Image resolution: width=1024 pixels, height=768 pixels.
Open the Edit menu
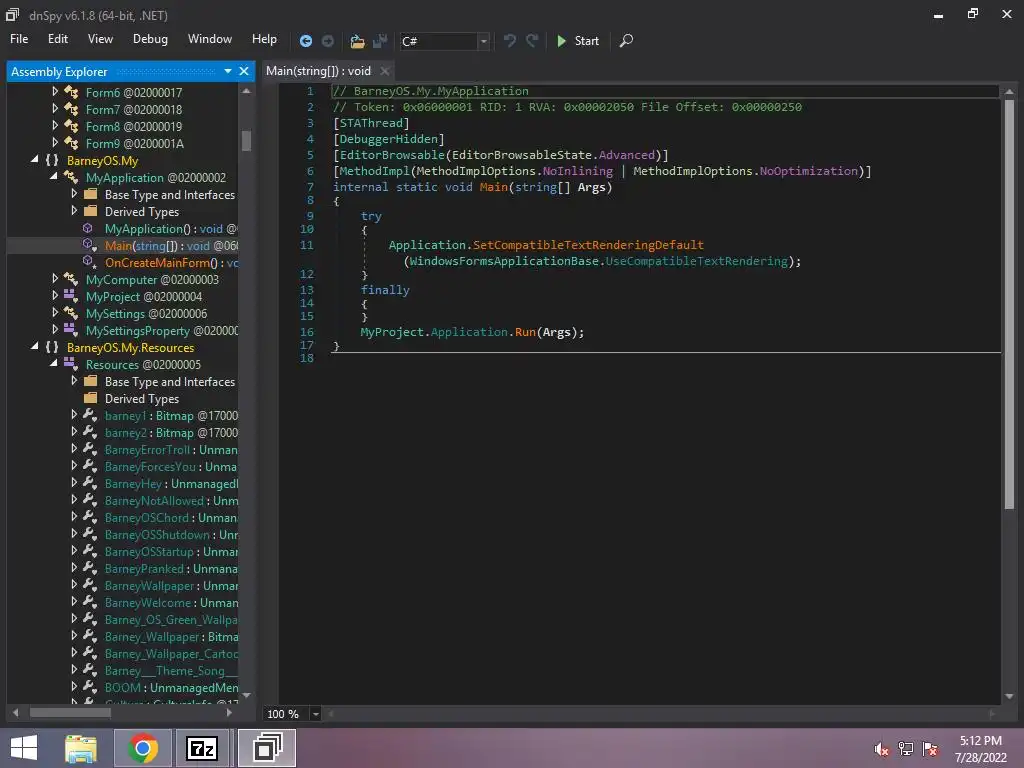[57, 39]
